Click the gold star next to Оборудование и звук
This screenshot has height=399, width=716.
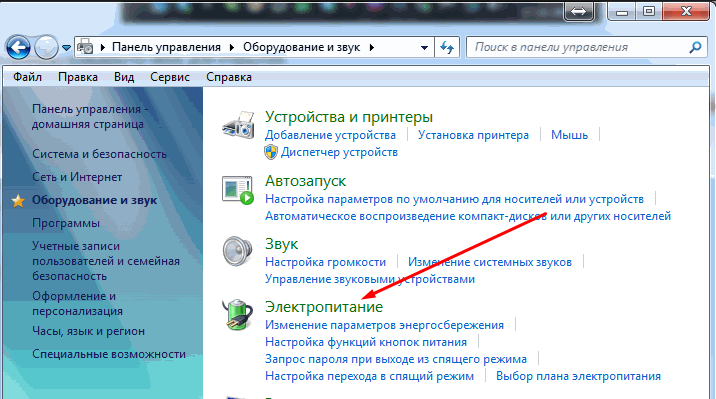(x=18, y=200)
